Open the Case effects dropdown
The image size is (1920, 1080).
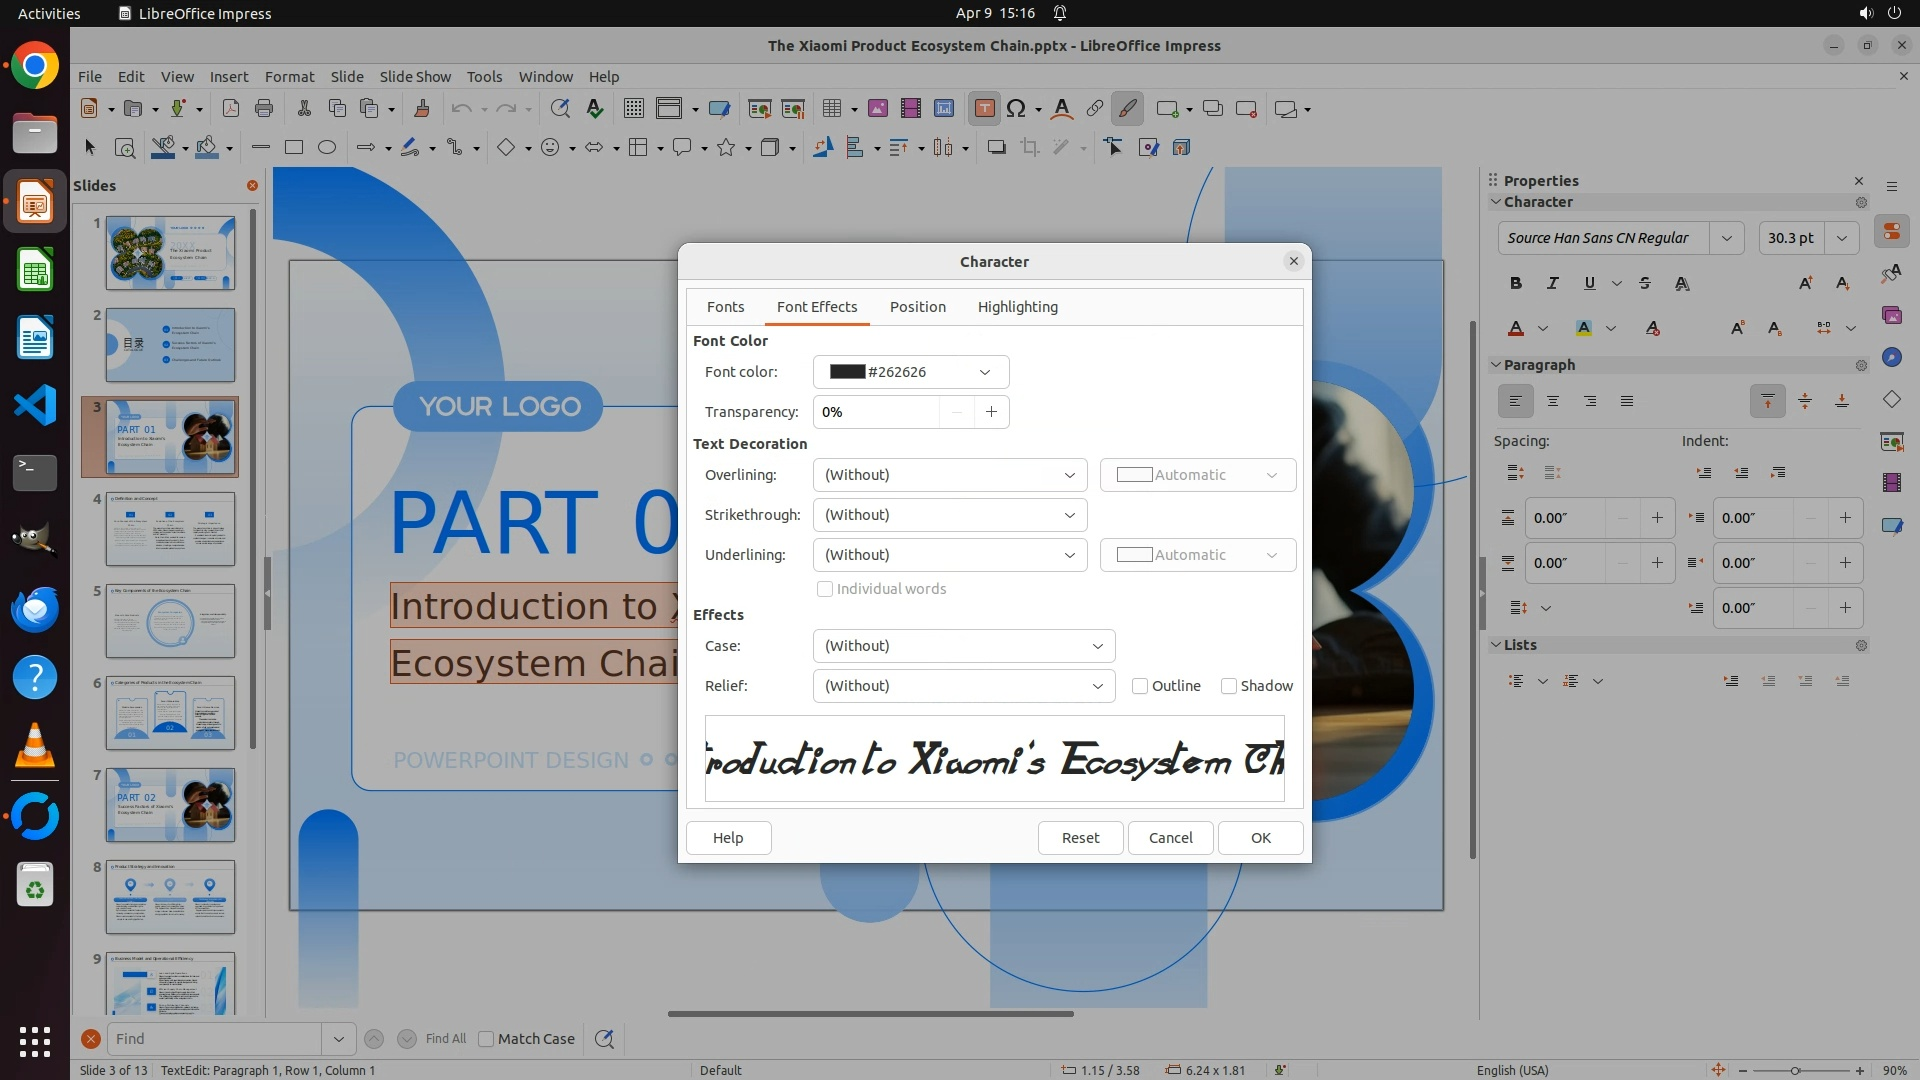[963, 646]
